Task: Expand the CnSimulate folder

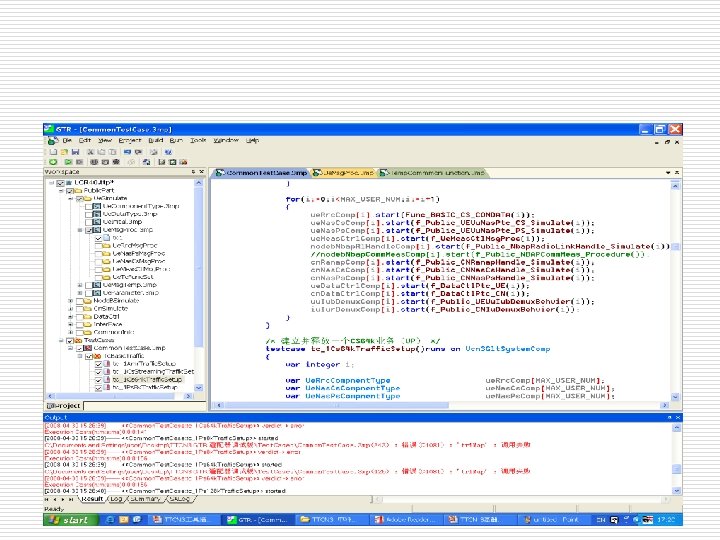Action: [x=71, y=309]
